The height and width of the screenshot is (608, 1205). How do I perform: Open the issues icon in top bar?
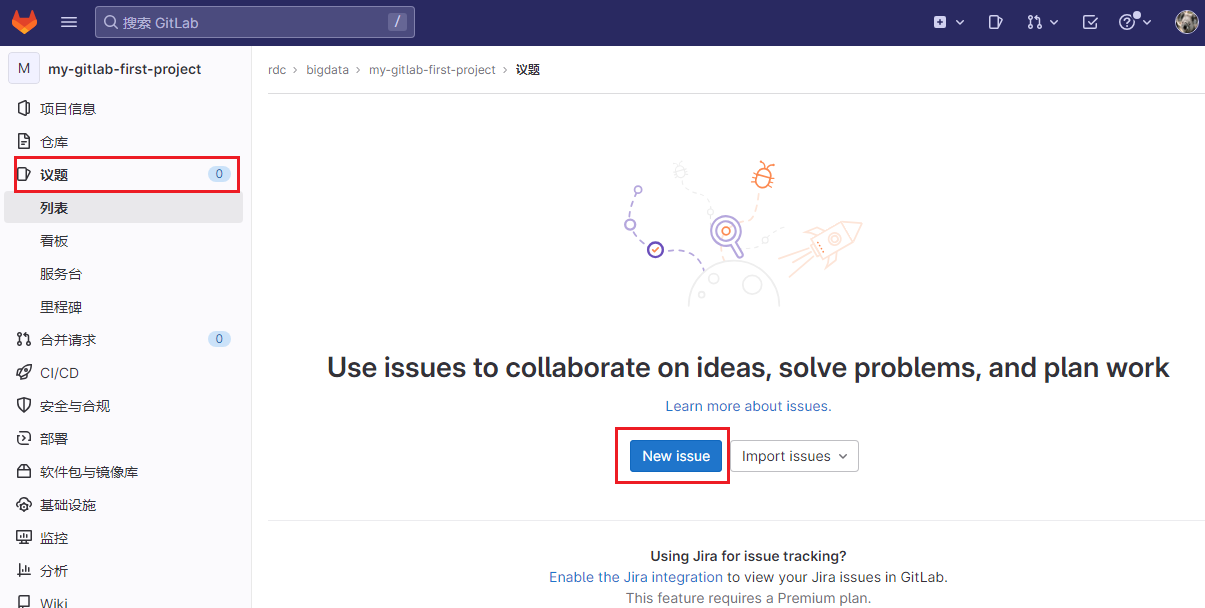(995, 22)
